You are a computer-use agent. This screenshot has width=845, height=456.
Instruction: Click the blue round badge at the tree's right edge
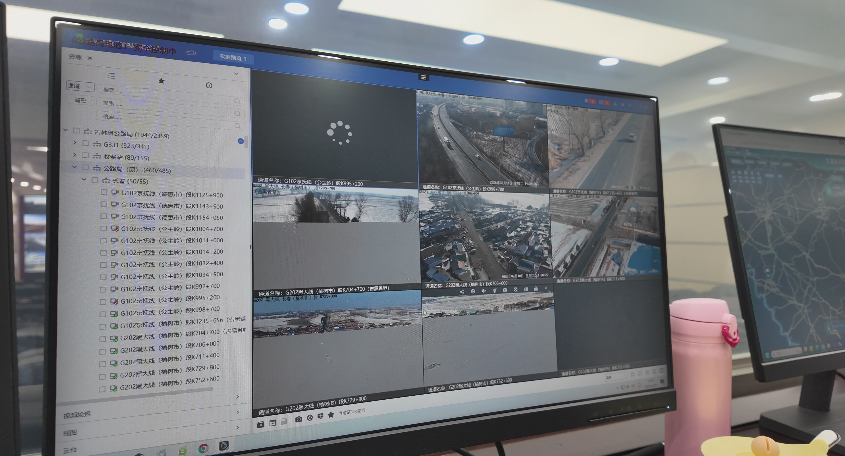(x=241, y=142)
